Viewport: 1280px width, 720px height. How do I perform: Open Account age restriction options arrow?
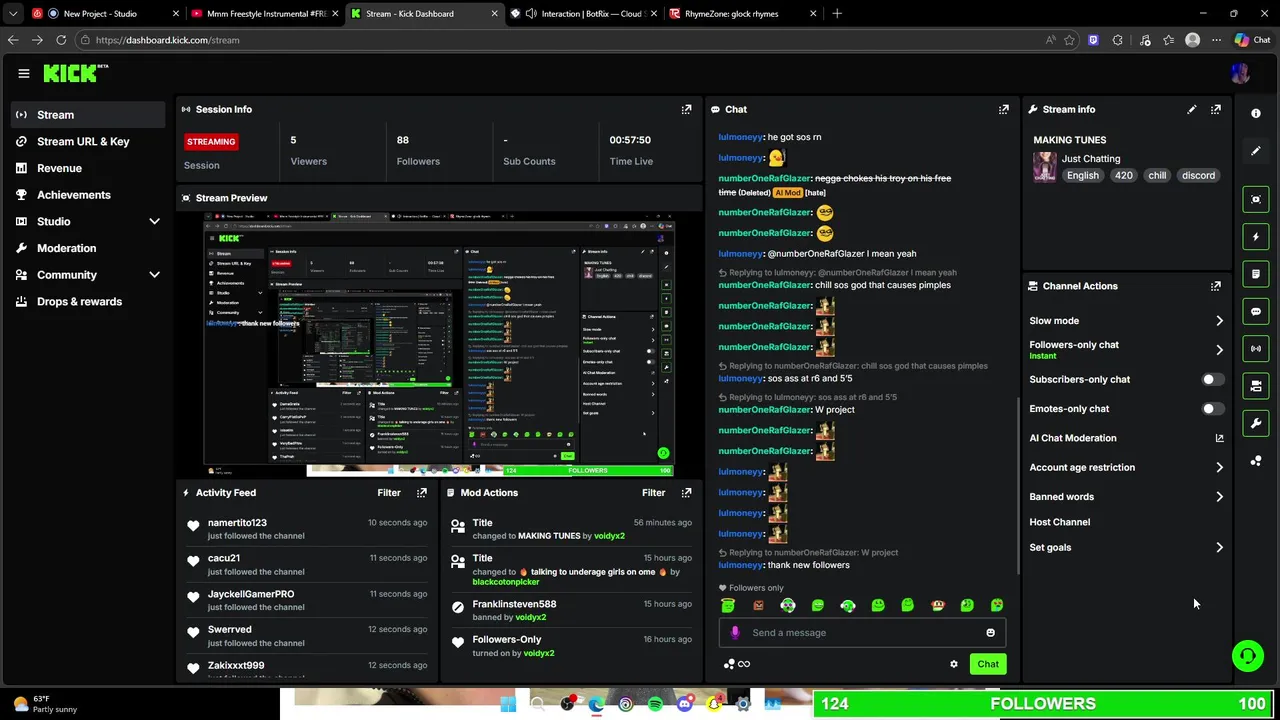1219,467
